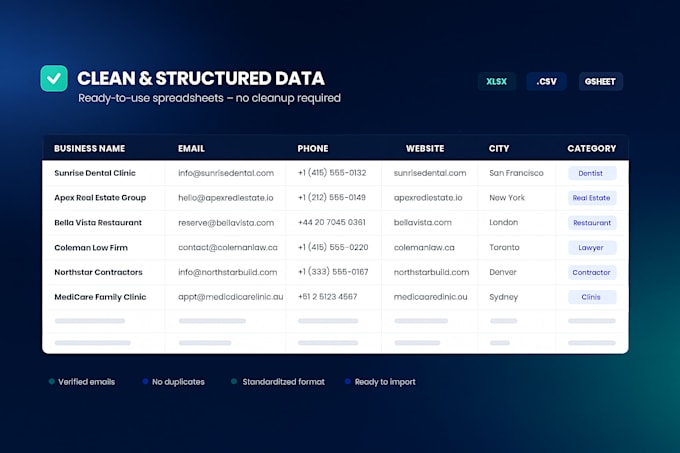Screen dimensions: 680x453
Task: Click the PHONE column header
Action: tap(313, 148)
